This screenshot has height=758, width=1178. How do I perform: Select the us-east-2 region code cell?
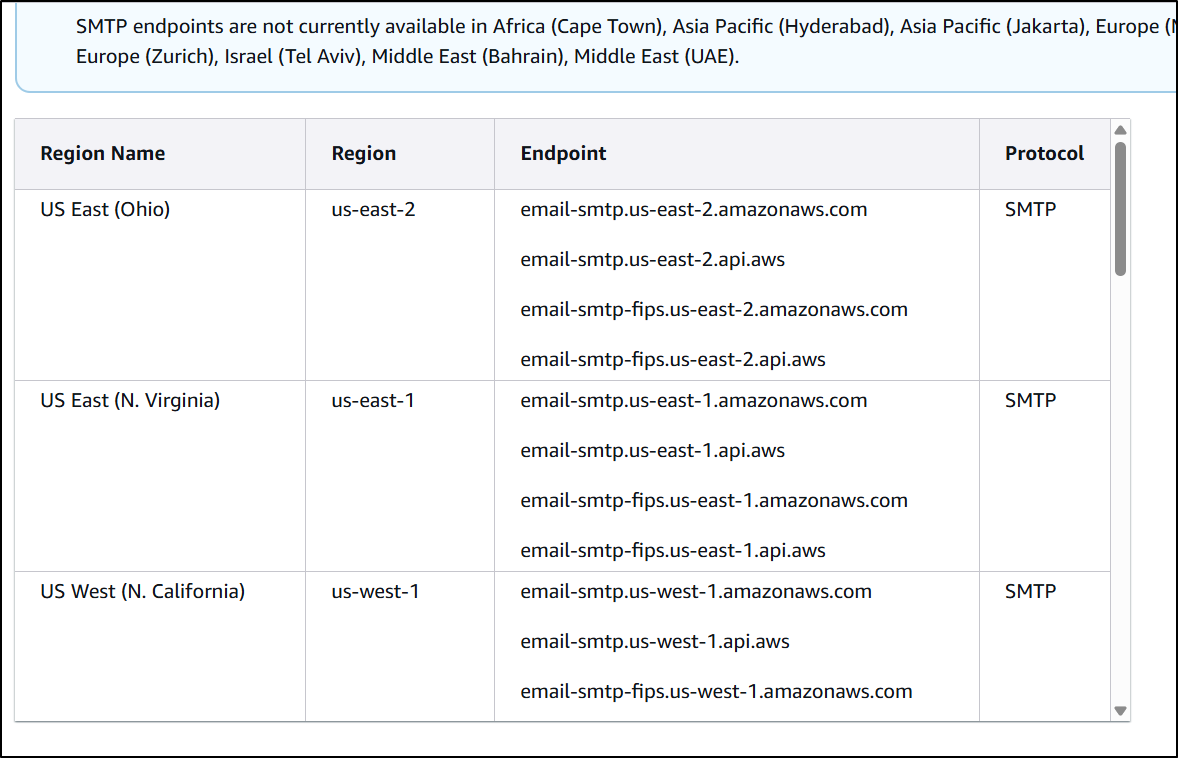[400, 285]
